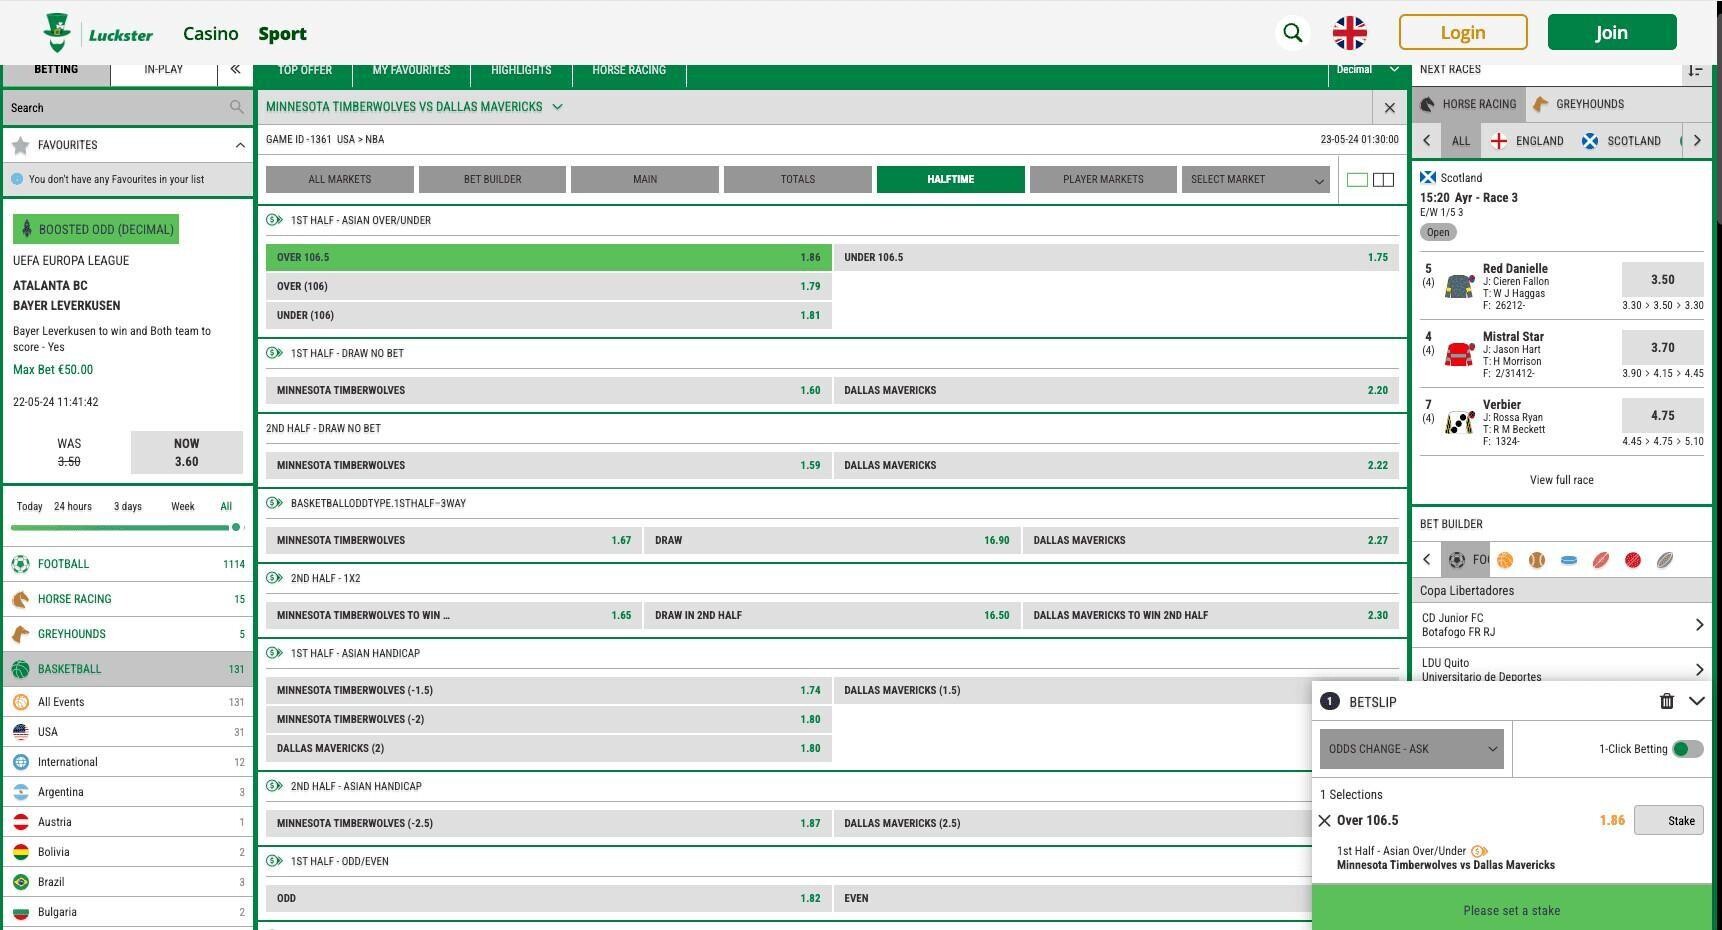Switch to Bet Builder market tab
This screenshot has width=1722, height=930.
492,180
